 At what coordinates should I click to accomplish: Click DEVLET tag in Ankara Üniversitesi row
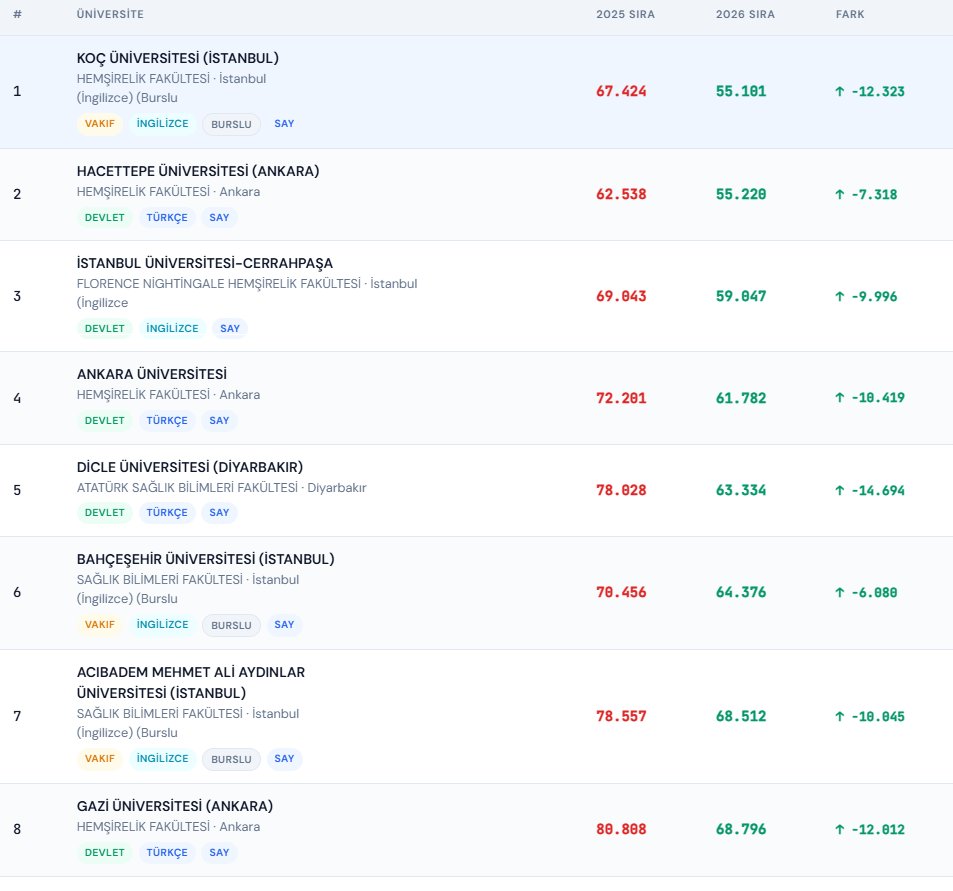[105, 421]
